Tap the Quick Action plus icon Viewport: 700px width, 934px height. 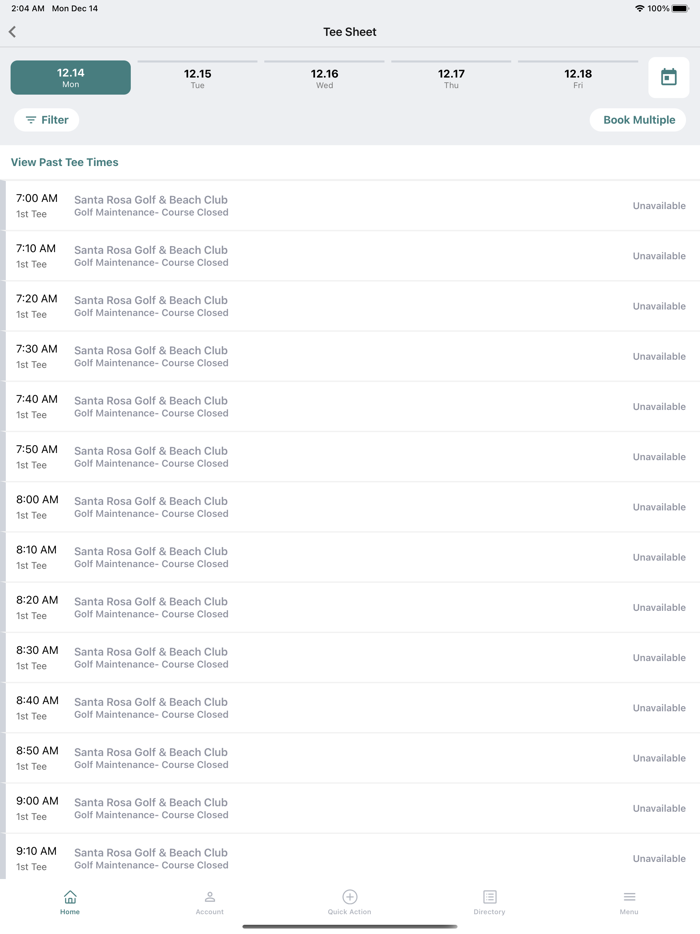[x=349, y=897]
